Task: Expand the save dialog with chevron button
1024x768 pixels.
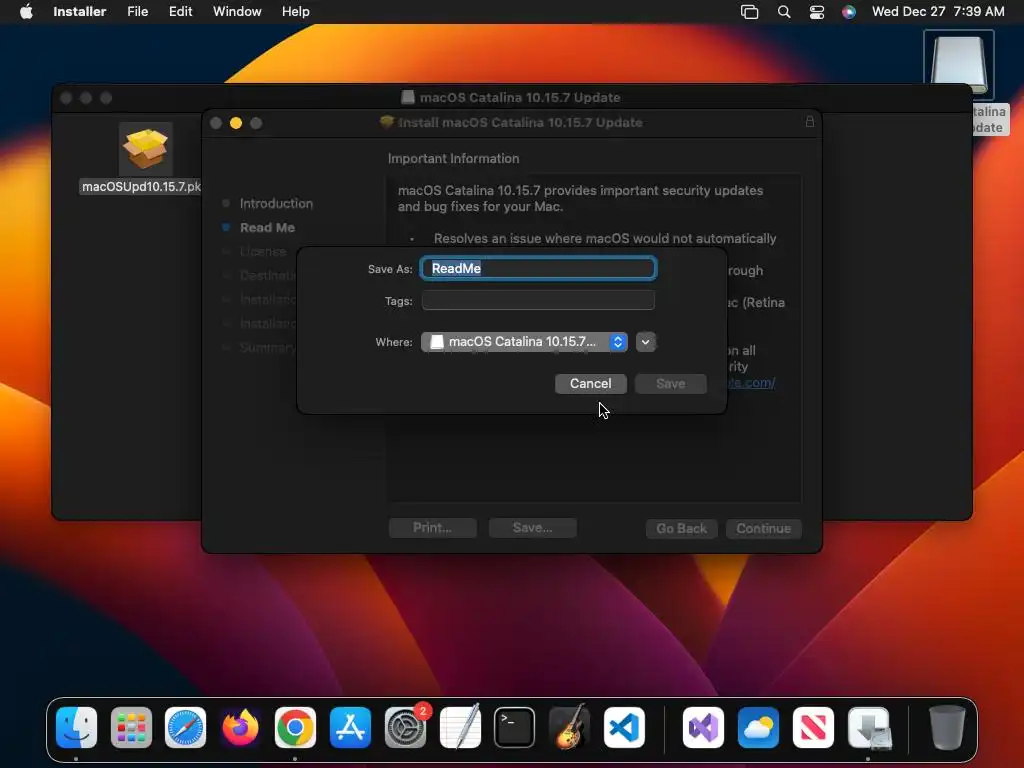Action: coord(645,342)
